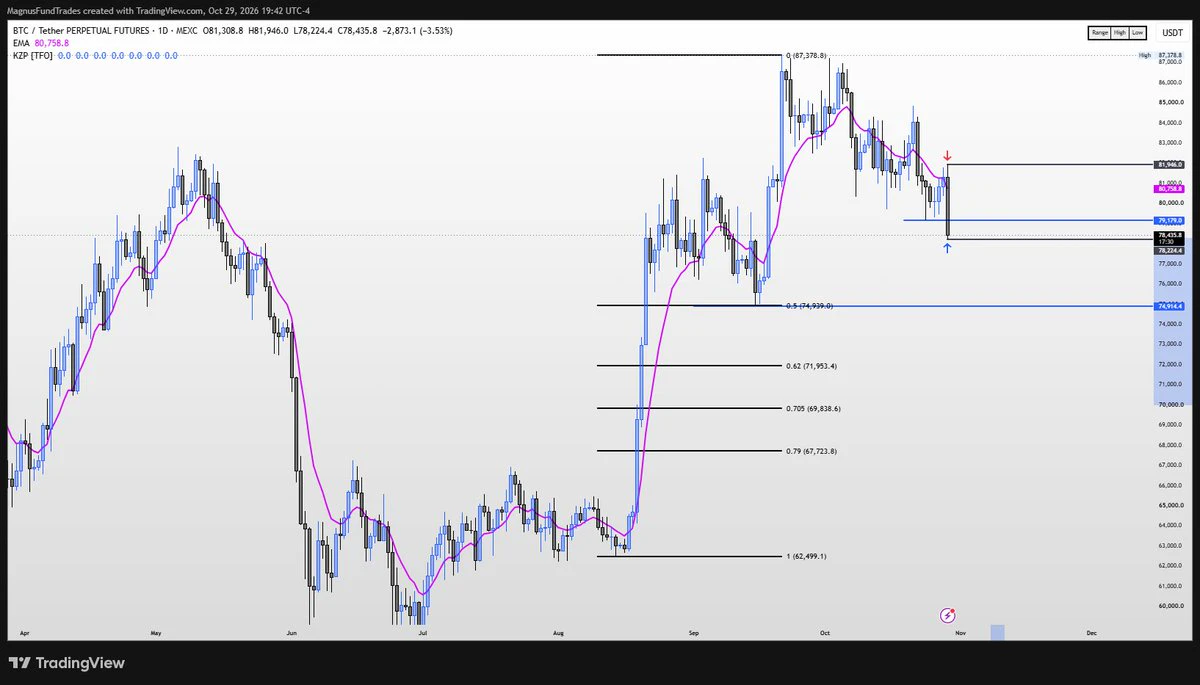The width and height of the screenshot is (1200, 685).
Task: Select the EMA indicator legend
Action: click(20, 43)
